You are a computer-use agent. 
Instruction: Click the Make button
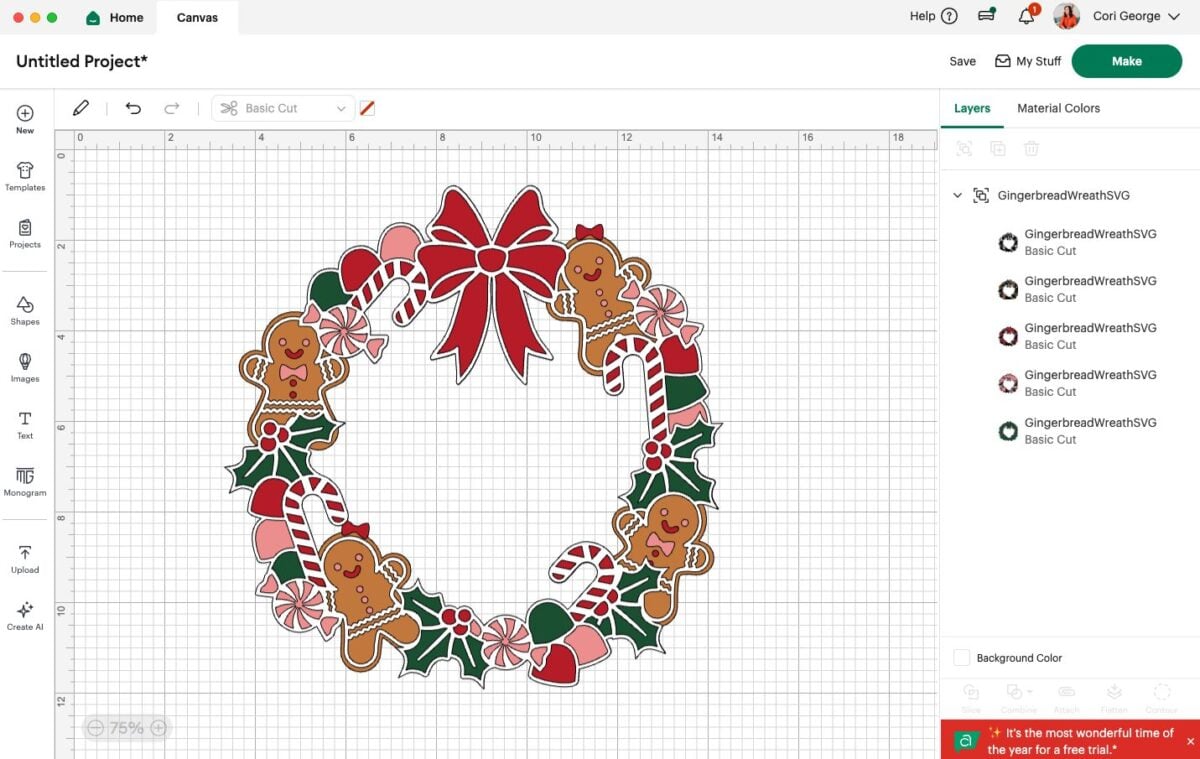pyautogui.click(x=1126, y=61)
